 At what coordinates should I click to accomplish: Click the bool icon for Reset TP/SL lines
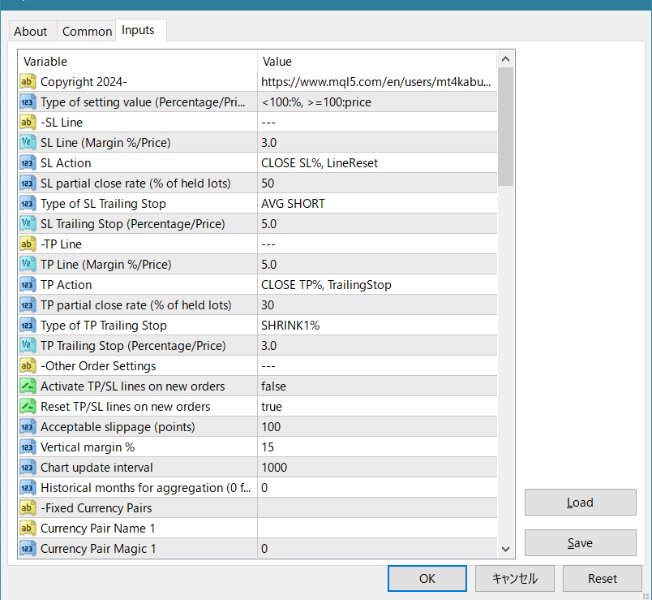27,407
